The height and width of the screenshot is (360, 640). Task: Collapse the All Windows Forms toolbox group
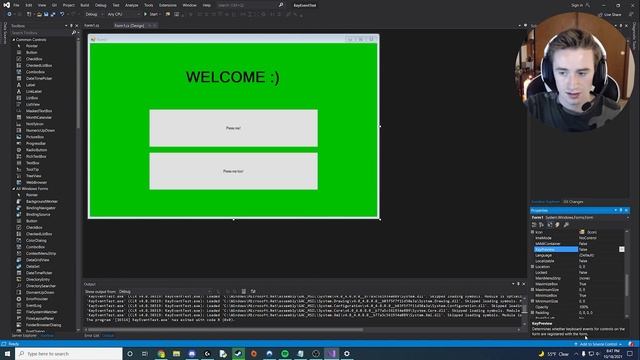[x=13, y=189]
